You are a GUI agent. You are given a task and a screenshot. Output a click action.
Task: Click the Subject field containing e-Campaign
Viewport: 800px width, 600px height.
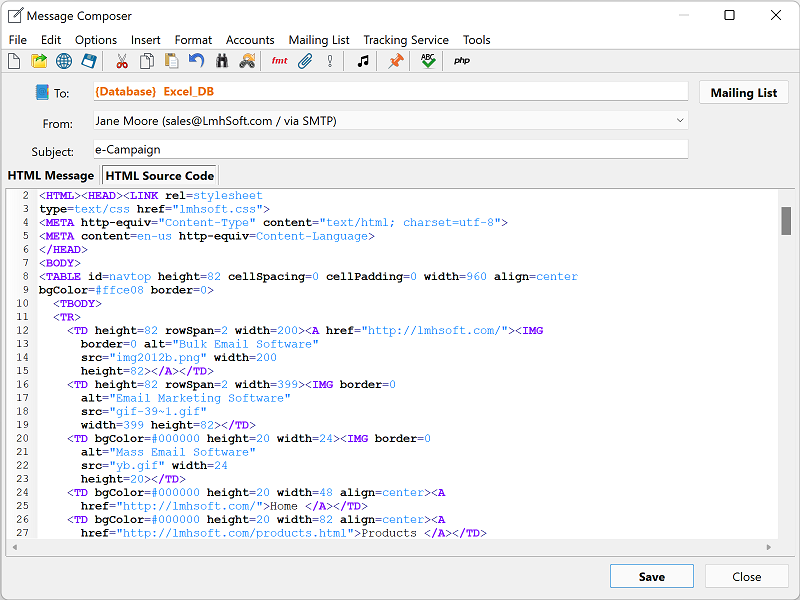pyautogui.click(x=391, y=149)
